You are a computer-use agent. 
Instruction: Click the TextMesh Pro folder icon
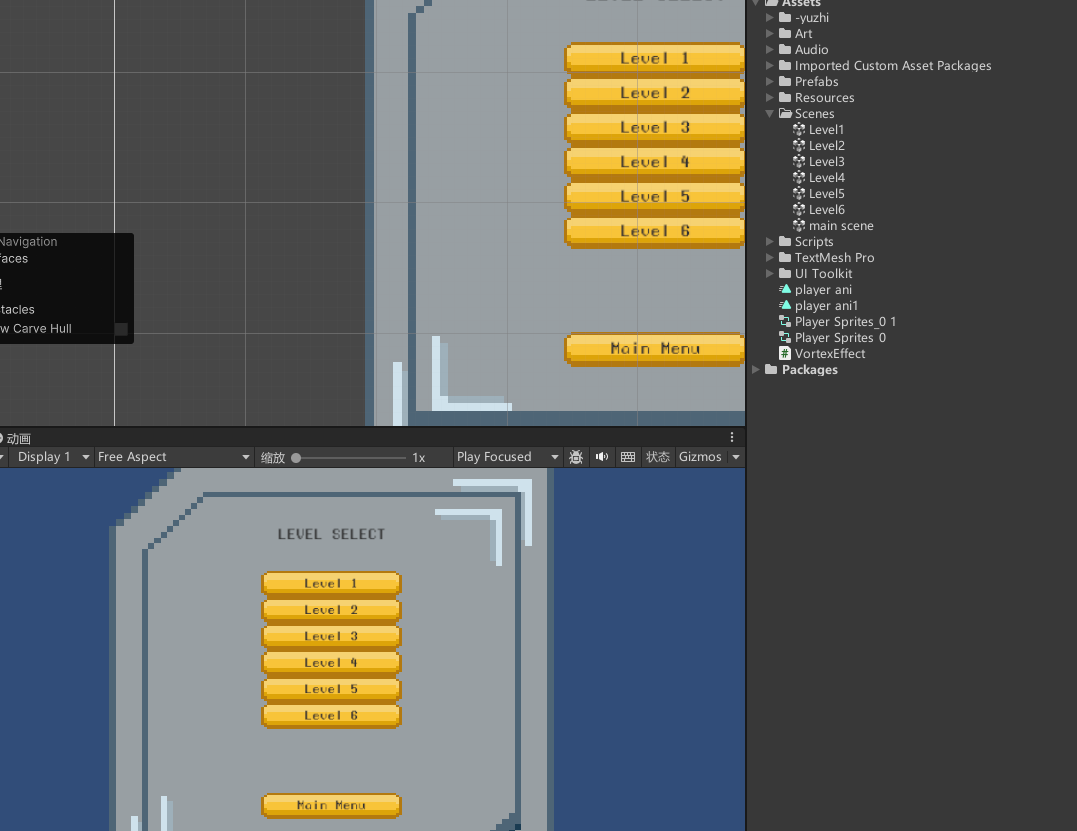785,258
